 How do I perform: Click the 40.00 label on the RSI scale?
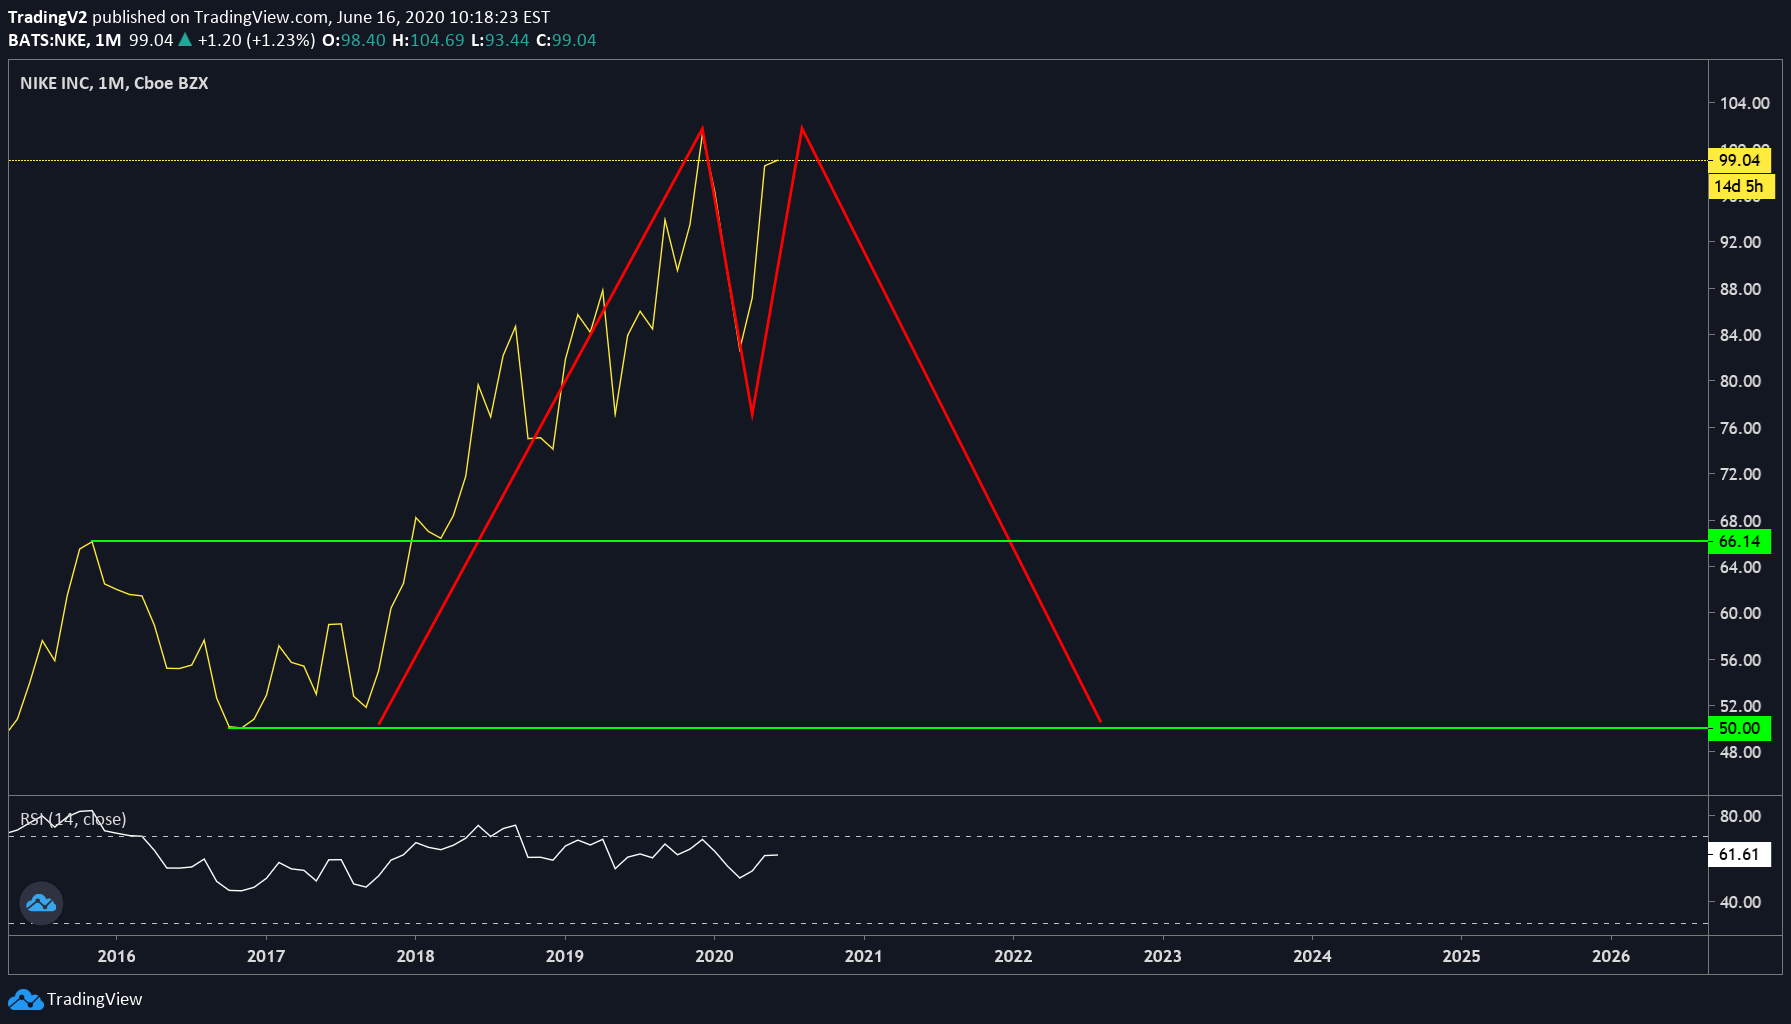point(1740,902)
